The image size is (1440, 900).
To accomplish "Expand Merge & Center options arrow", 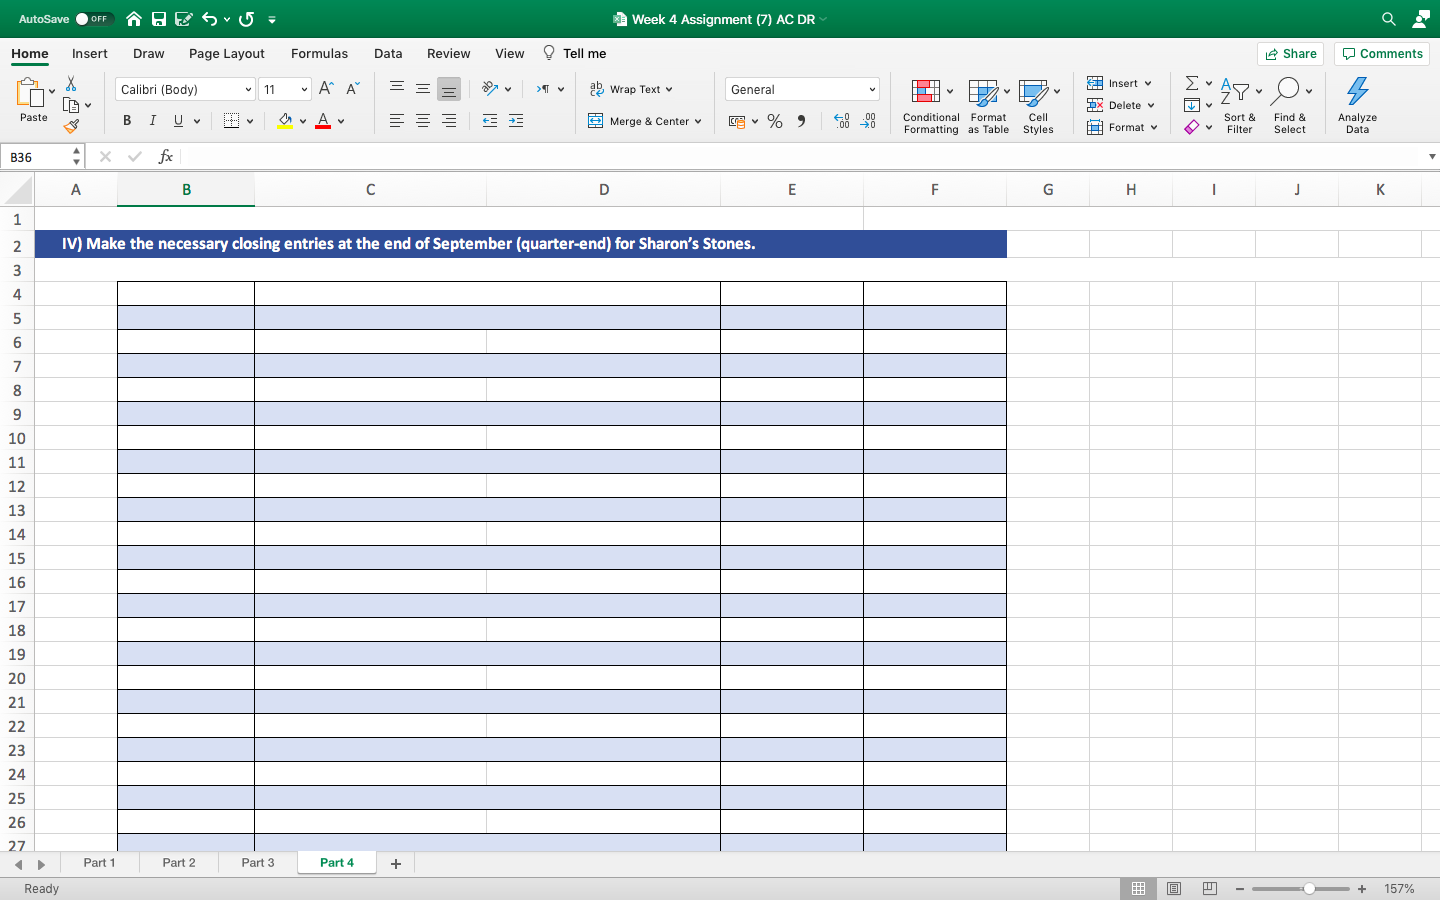I will (698, 121).
